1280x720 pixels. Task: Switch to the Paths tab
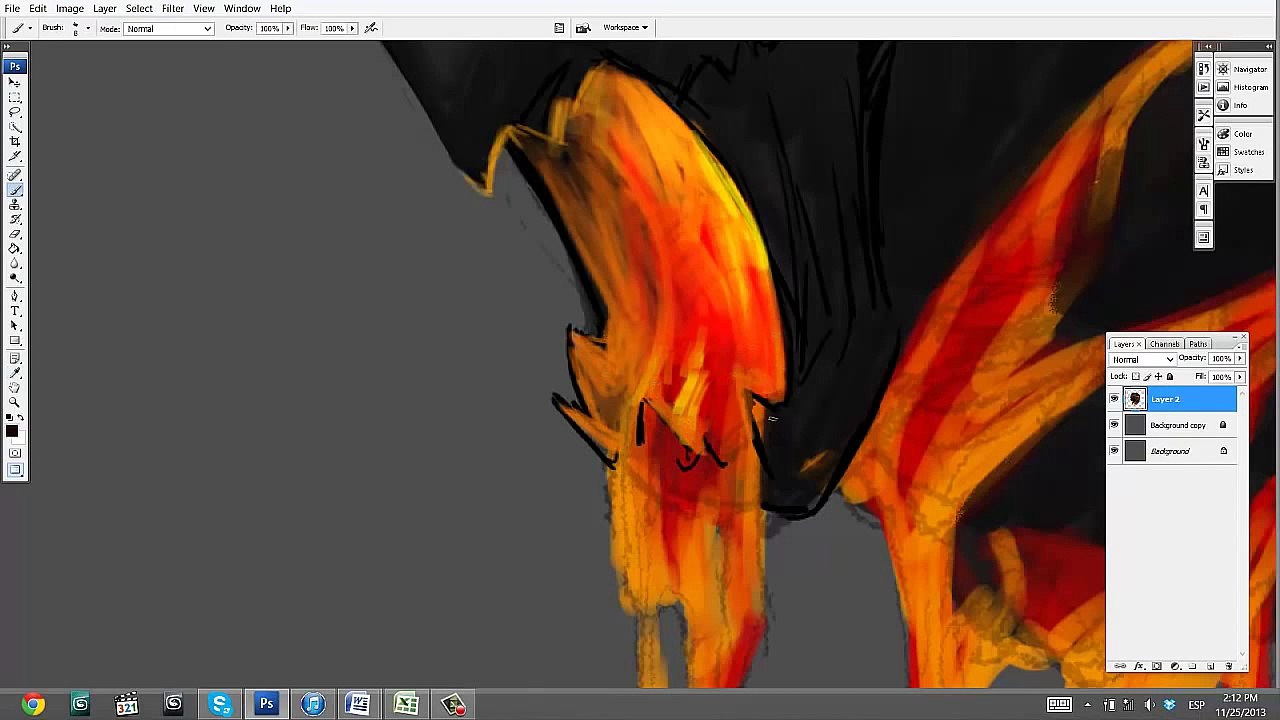pyautogui.click(x=1198, y=344)
